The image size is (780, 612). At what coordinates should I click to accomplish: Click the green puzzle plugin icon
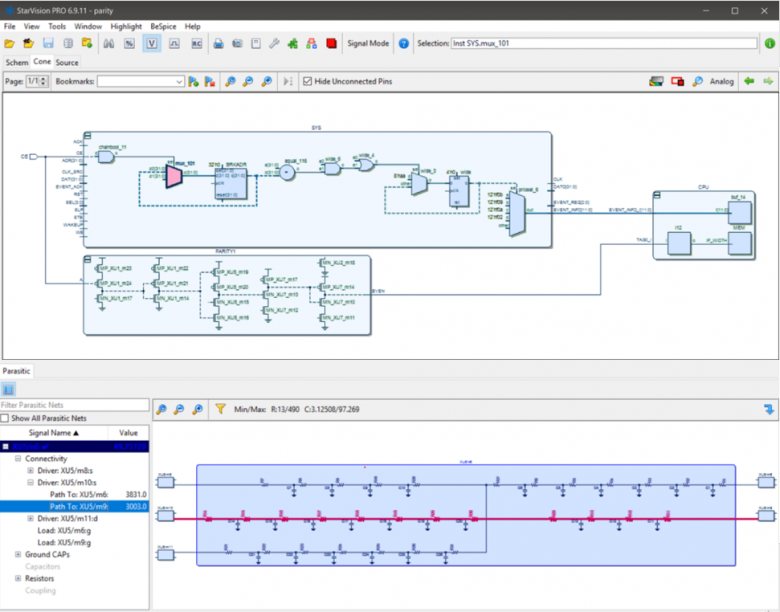[293, 44]
